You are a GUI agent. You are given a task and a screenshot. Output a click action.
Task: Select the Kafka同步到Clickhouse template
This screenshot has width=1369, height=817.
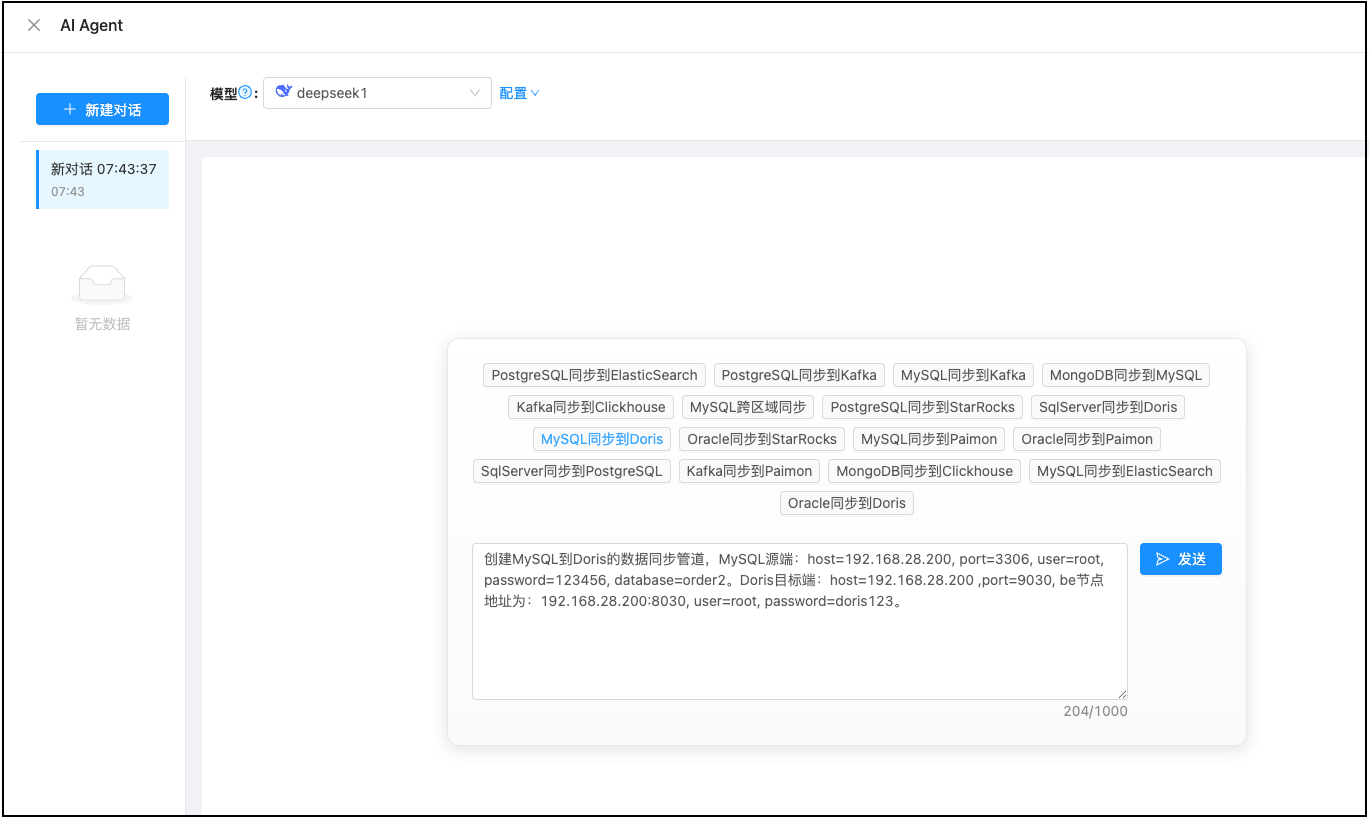pyautogui.click(x=591, y=407)
